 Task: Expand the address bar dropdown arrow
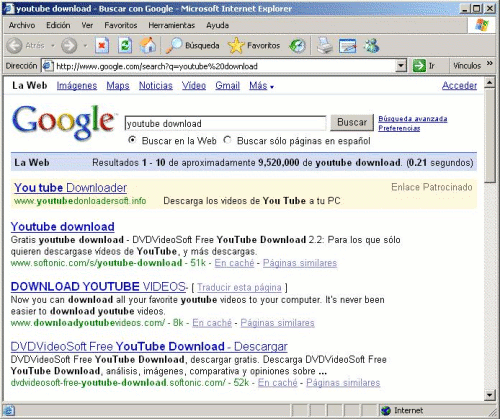[x=401, y=66]
